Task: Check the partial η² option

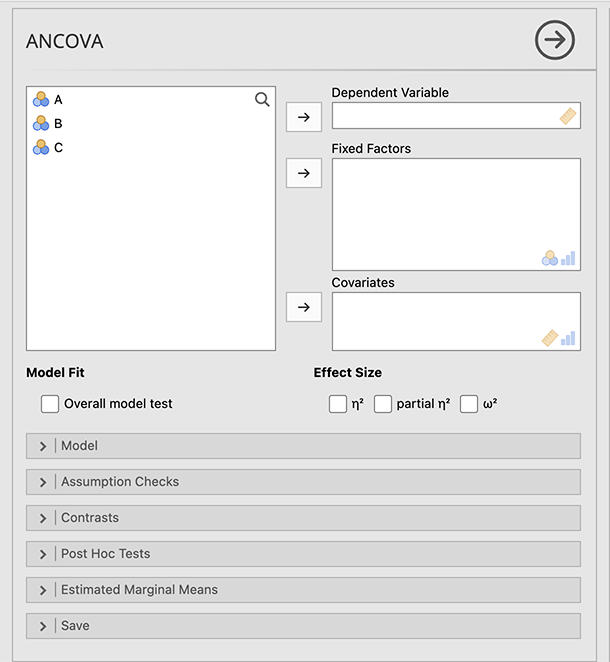Action: tap(383, 404)
